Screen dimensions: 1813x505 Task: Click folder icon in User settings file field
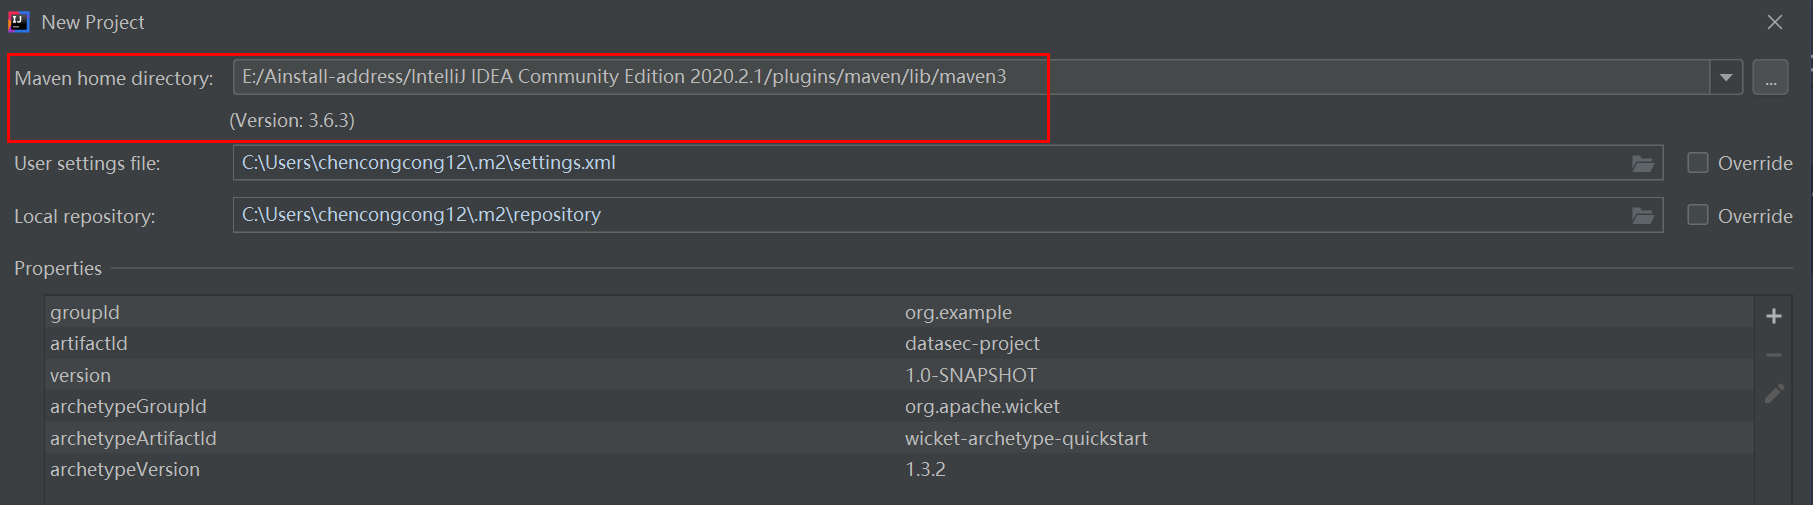pyautogui.click(x=1643, y=163)
